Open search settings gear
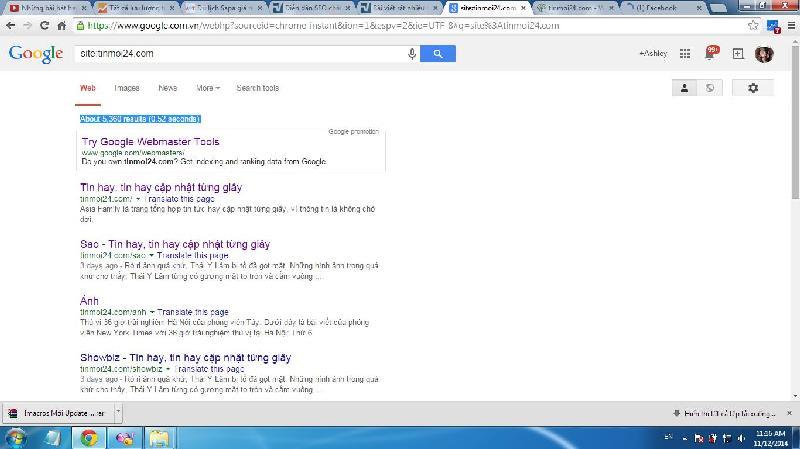 (753, 88)
